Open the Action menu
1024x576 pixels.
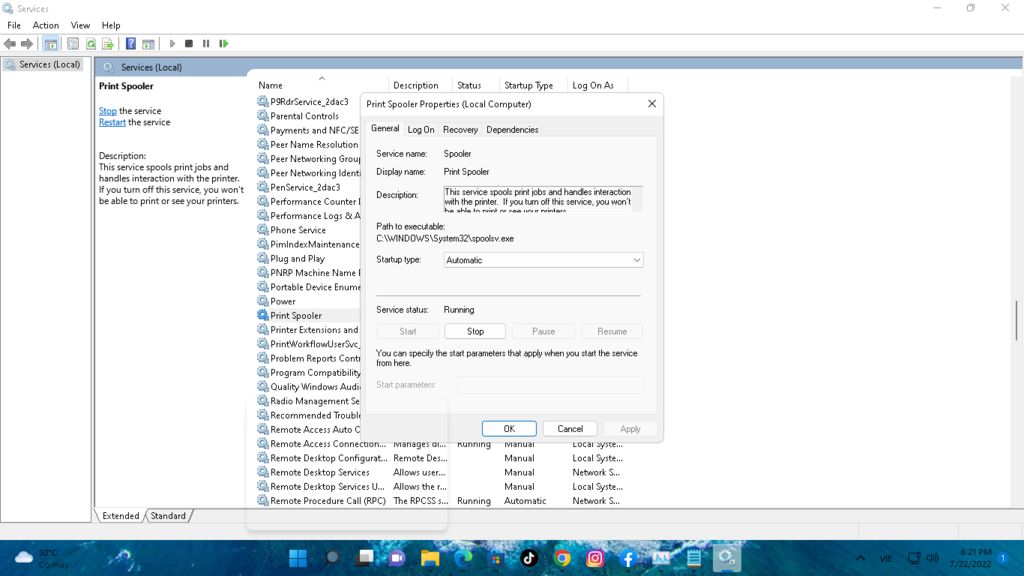tap(46, 25)
